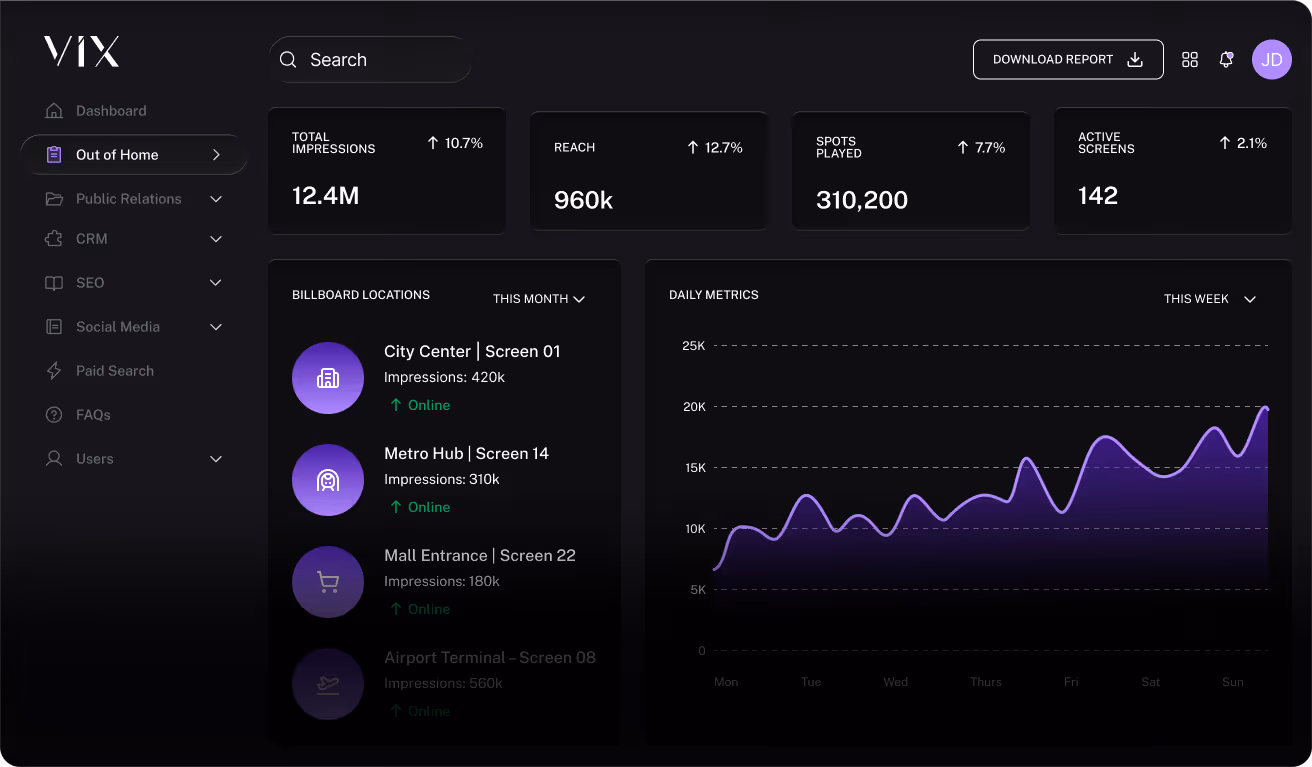Open the Out of Home arrow
The width and height of the screenshot is (1312, 767).
pyautogui.click(x=216, y=155)
